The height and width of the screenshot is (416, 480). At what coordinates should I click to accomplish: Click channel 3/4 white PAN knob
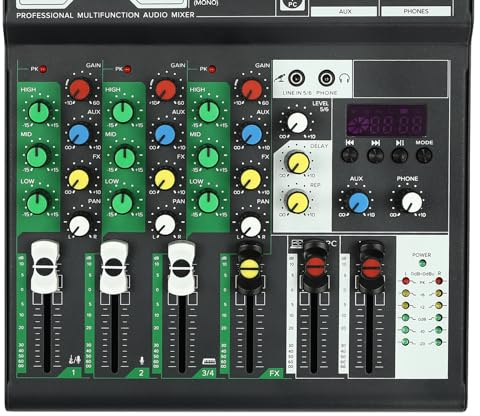pyautogui.click(x=251, y=227)
